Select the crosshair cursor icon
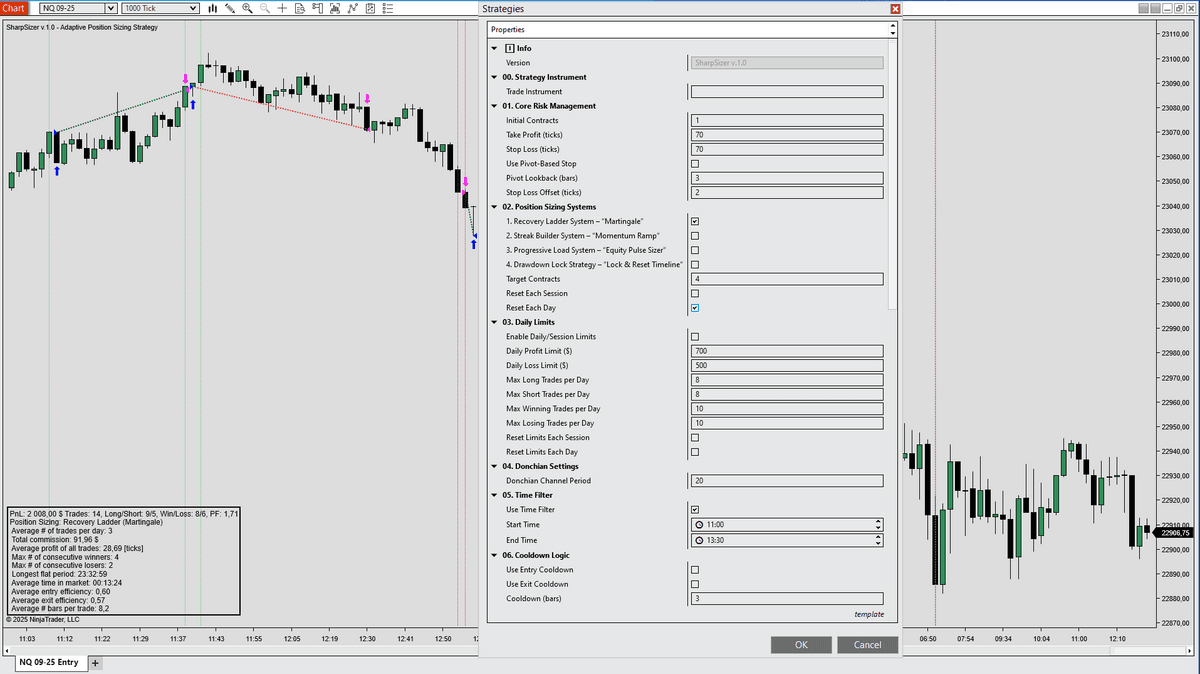The height and width of the screenshot is (674, 1200). click(283, 8)
